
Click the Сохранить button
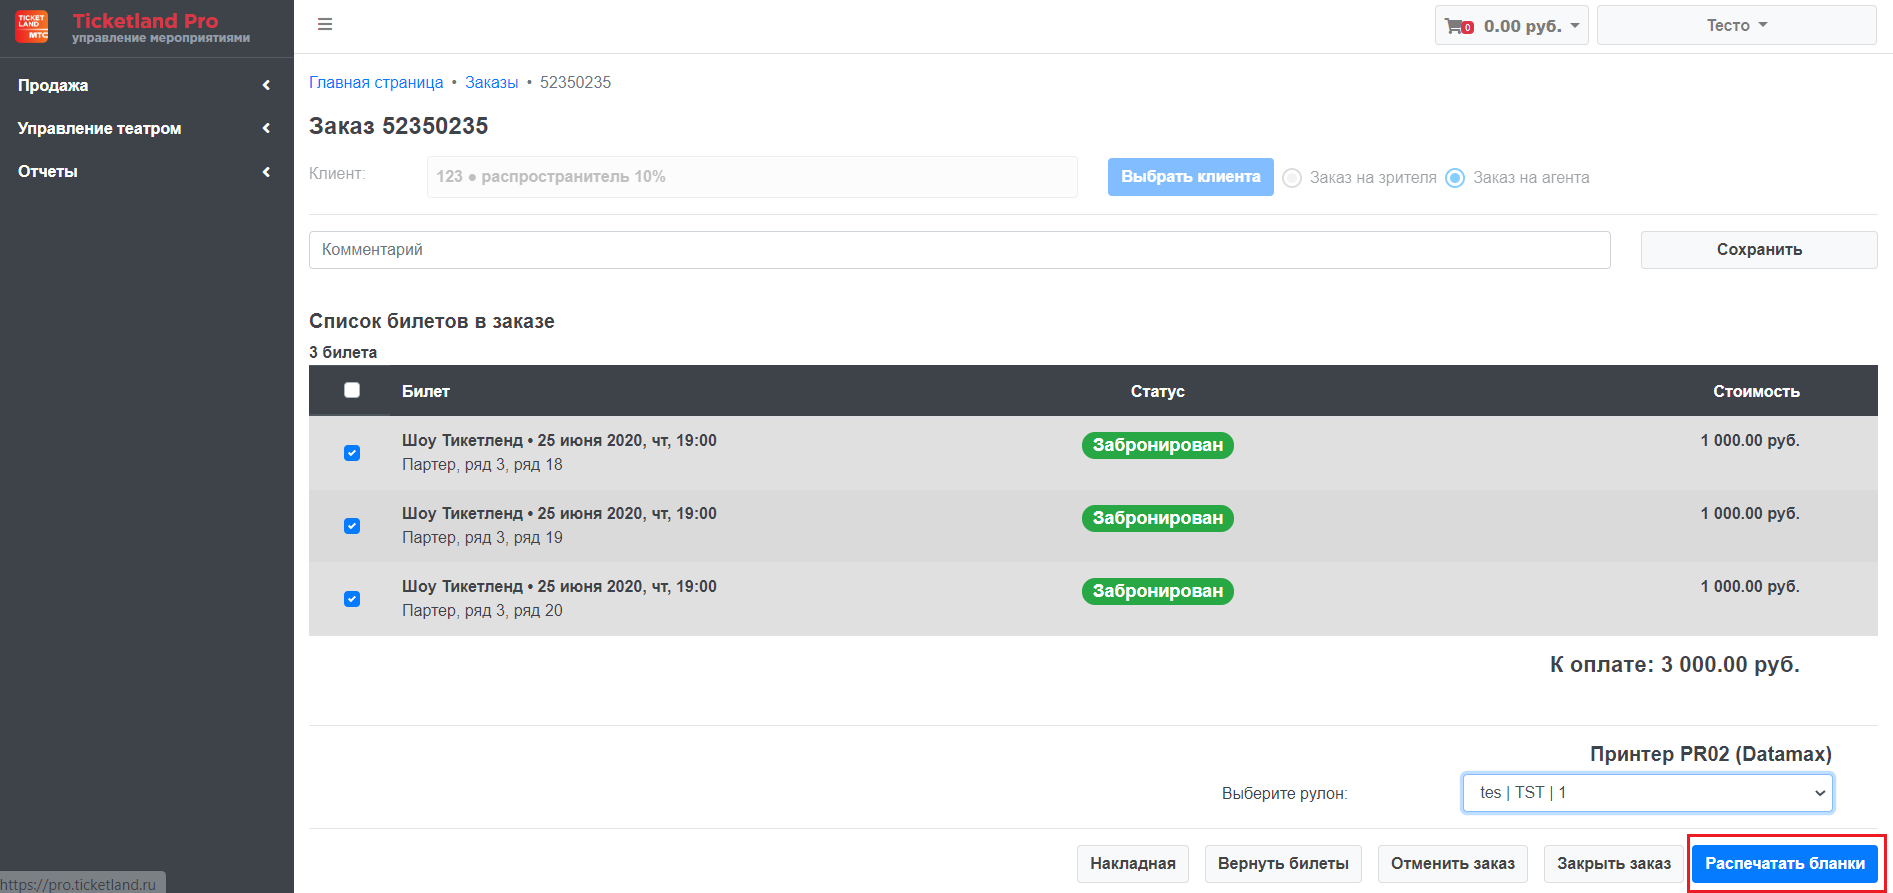(x=1759, y=250)
